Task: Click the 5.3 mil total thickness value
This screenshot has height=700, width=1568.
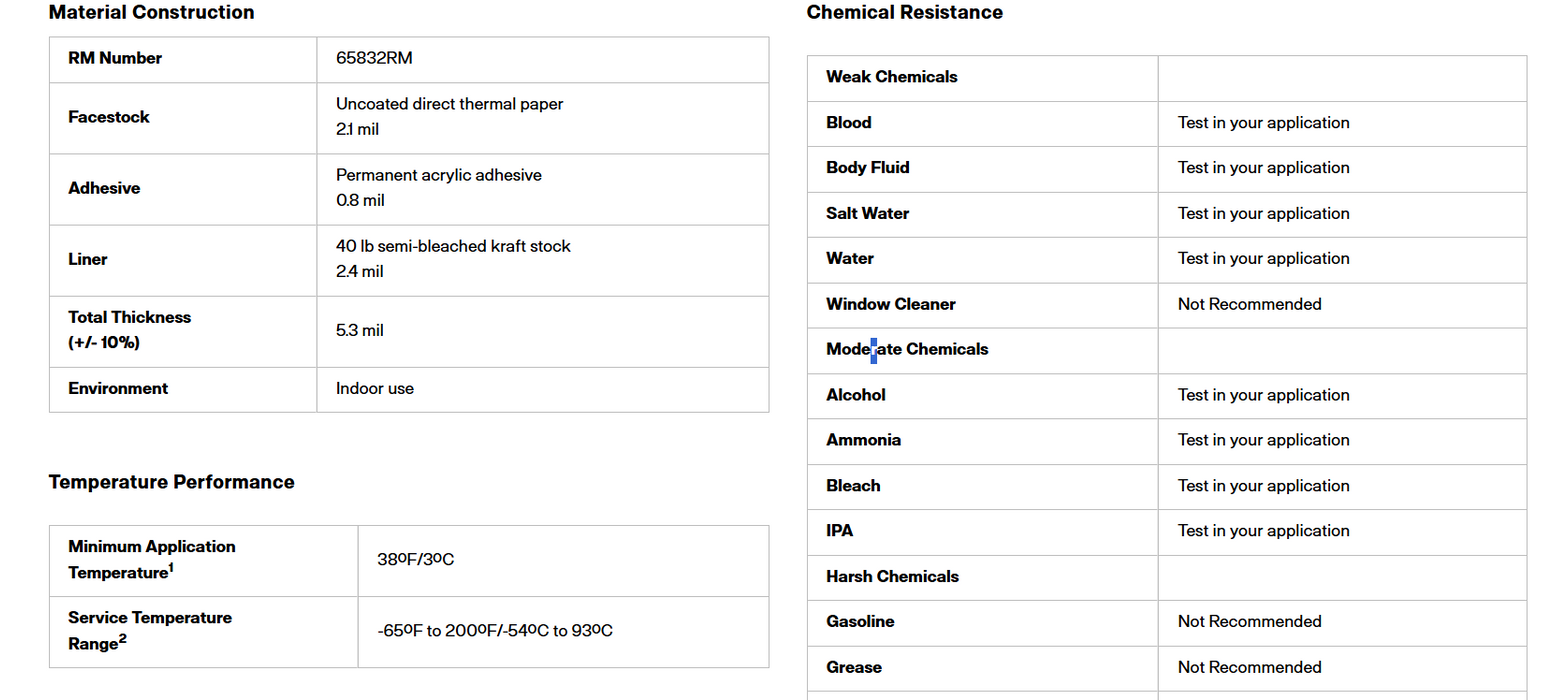Action: [x=360, y=331]
